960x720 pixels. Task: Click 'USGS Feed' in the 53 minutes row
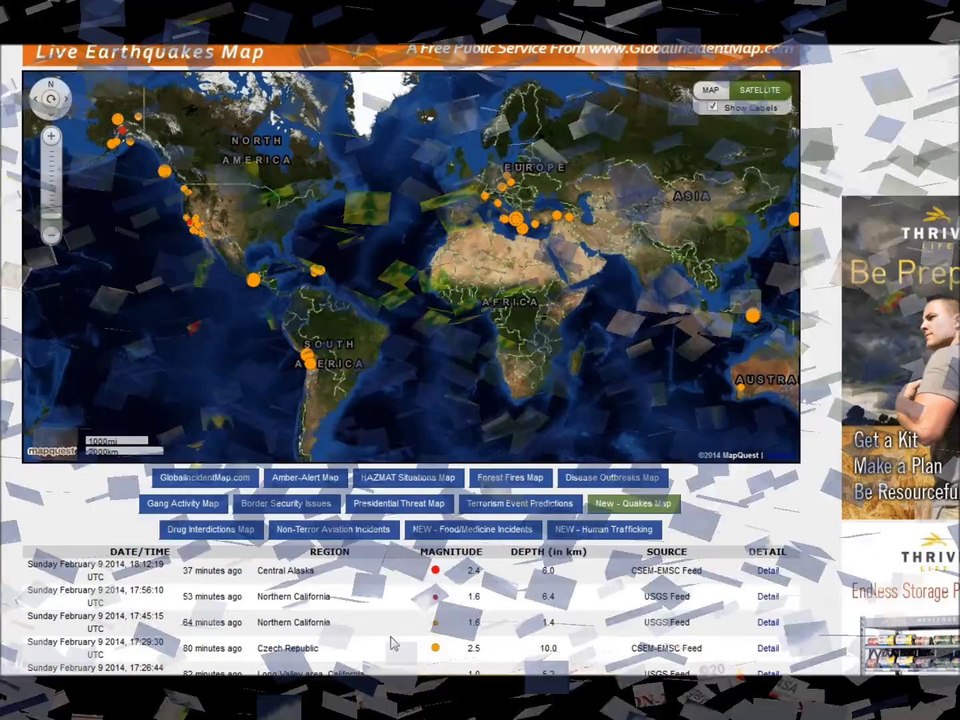click(x=667, y=596)
